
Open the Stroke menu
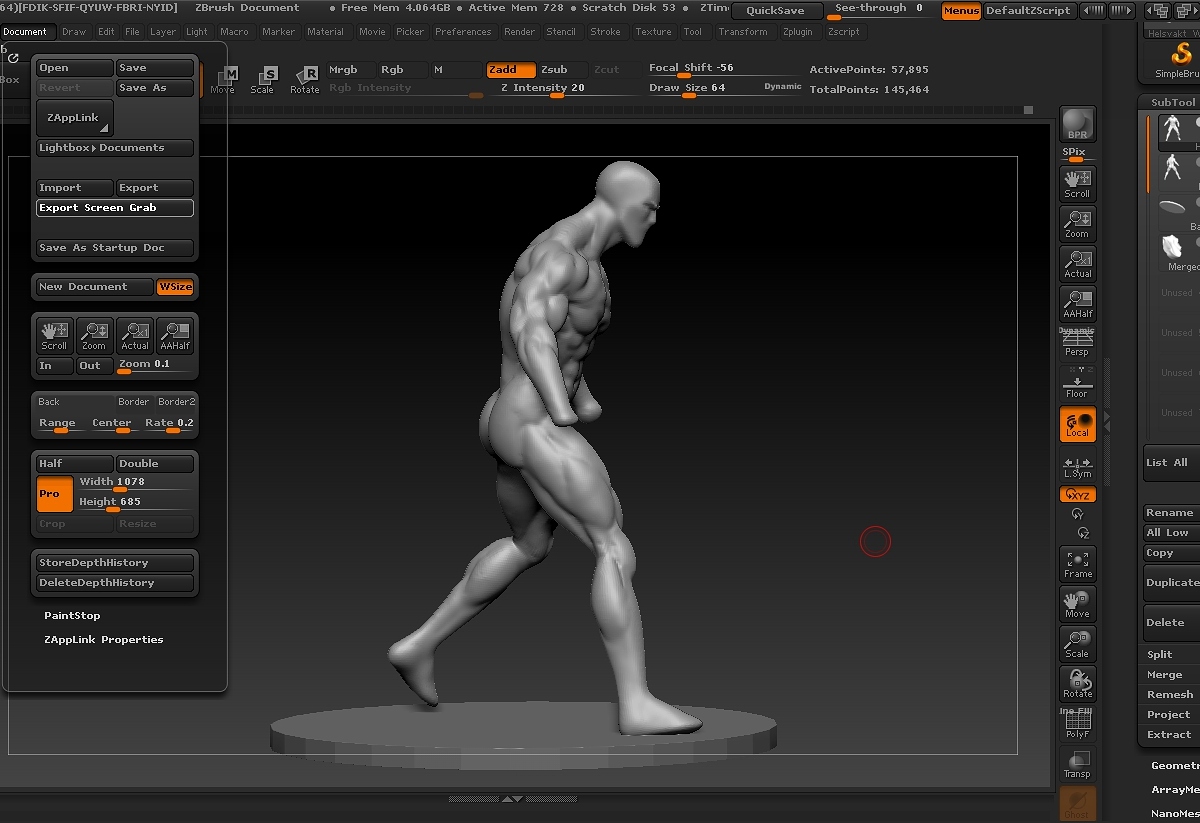click(605, 32)
